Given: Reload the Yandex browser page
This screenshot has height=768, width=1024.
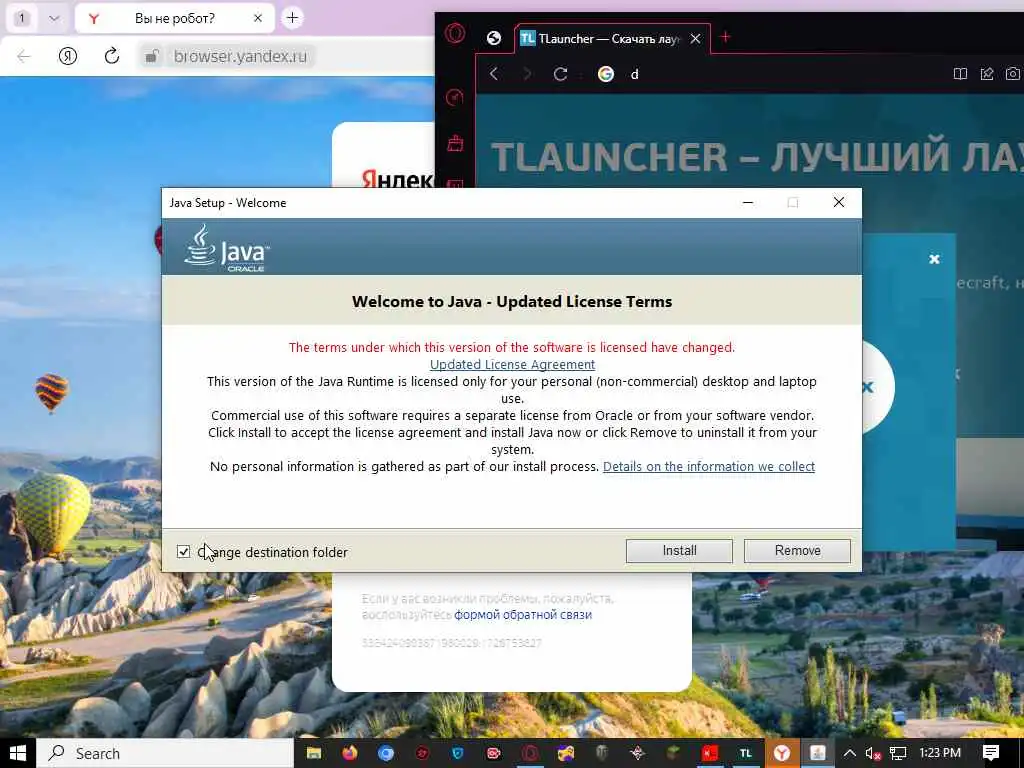Looking at the screenshot, I should point(112,56).
